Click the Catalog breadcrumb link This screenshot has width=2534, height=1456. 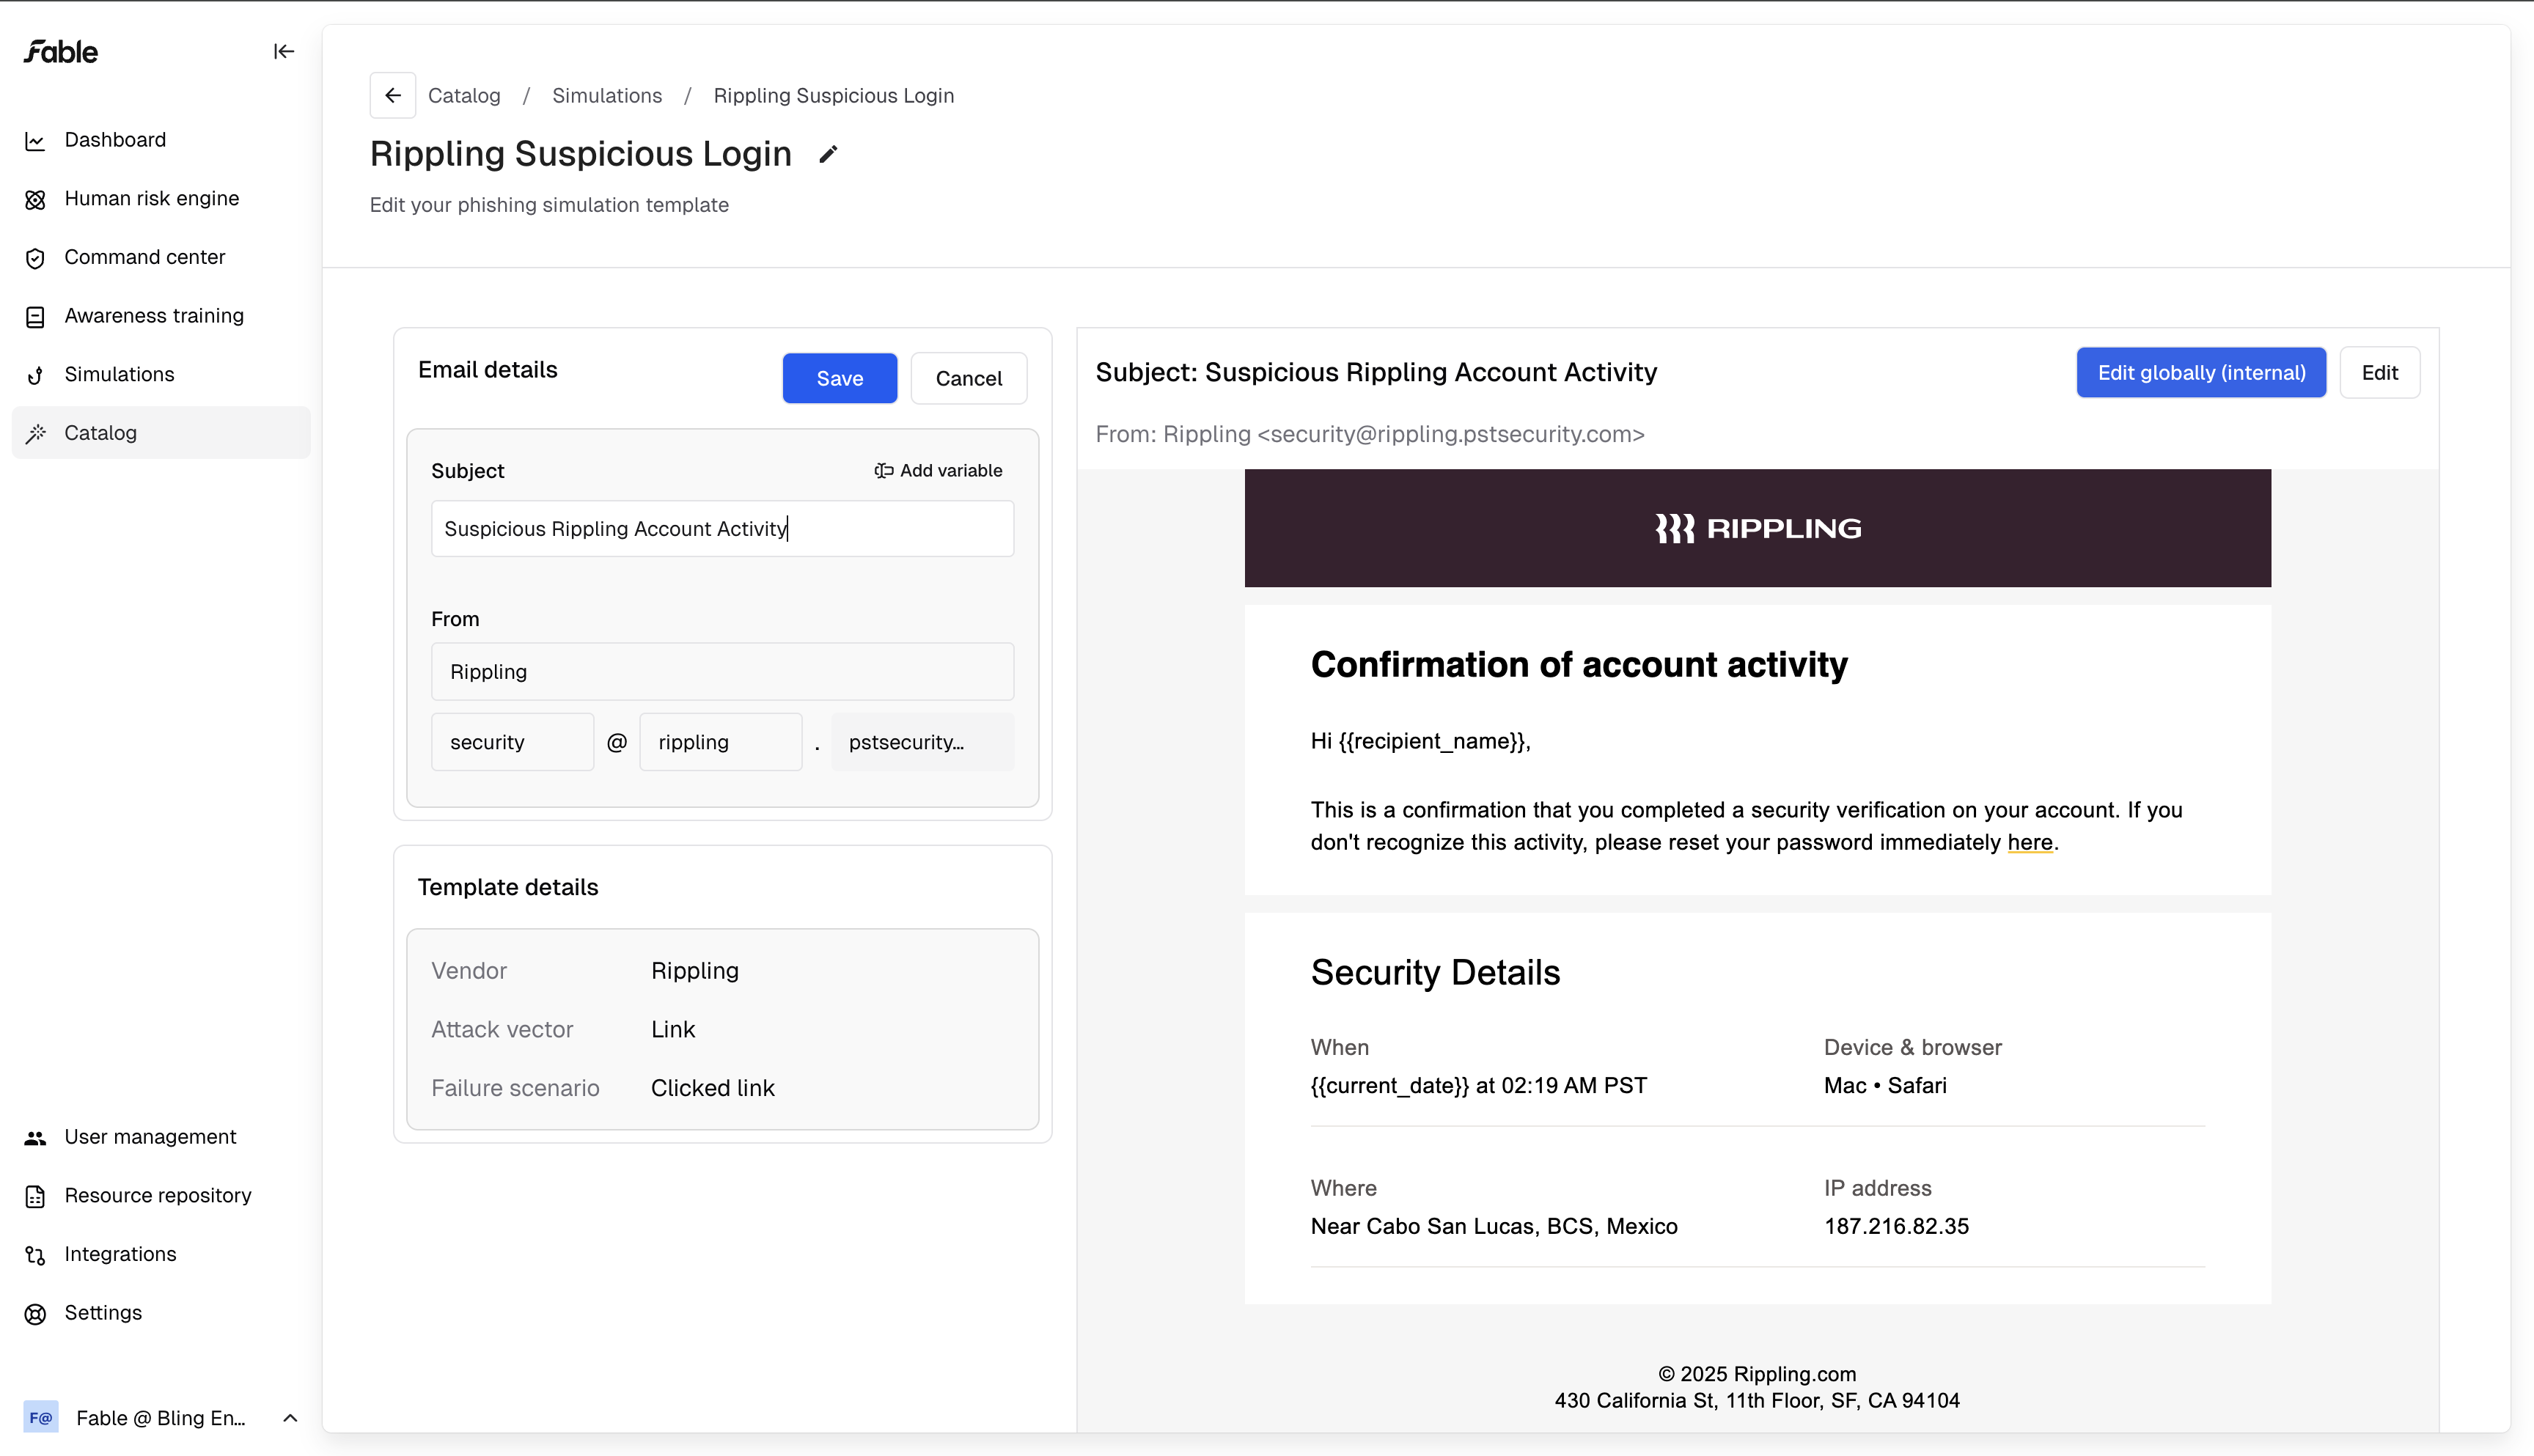(464, 95)
